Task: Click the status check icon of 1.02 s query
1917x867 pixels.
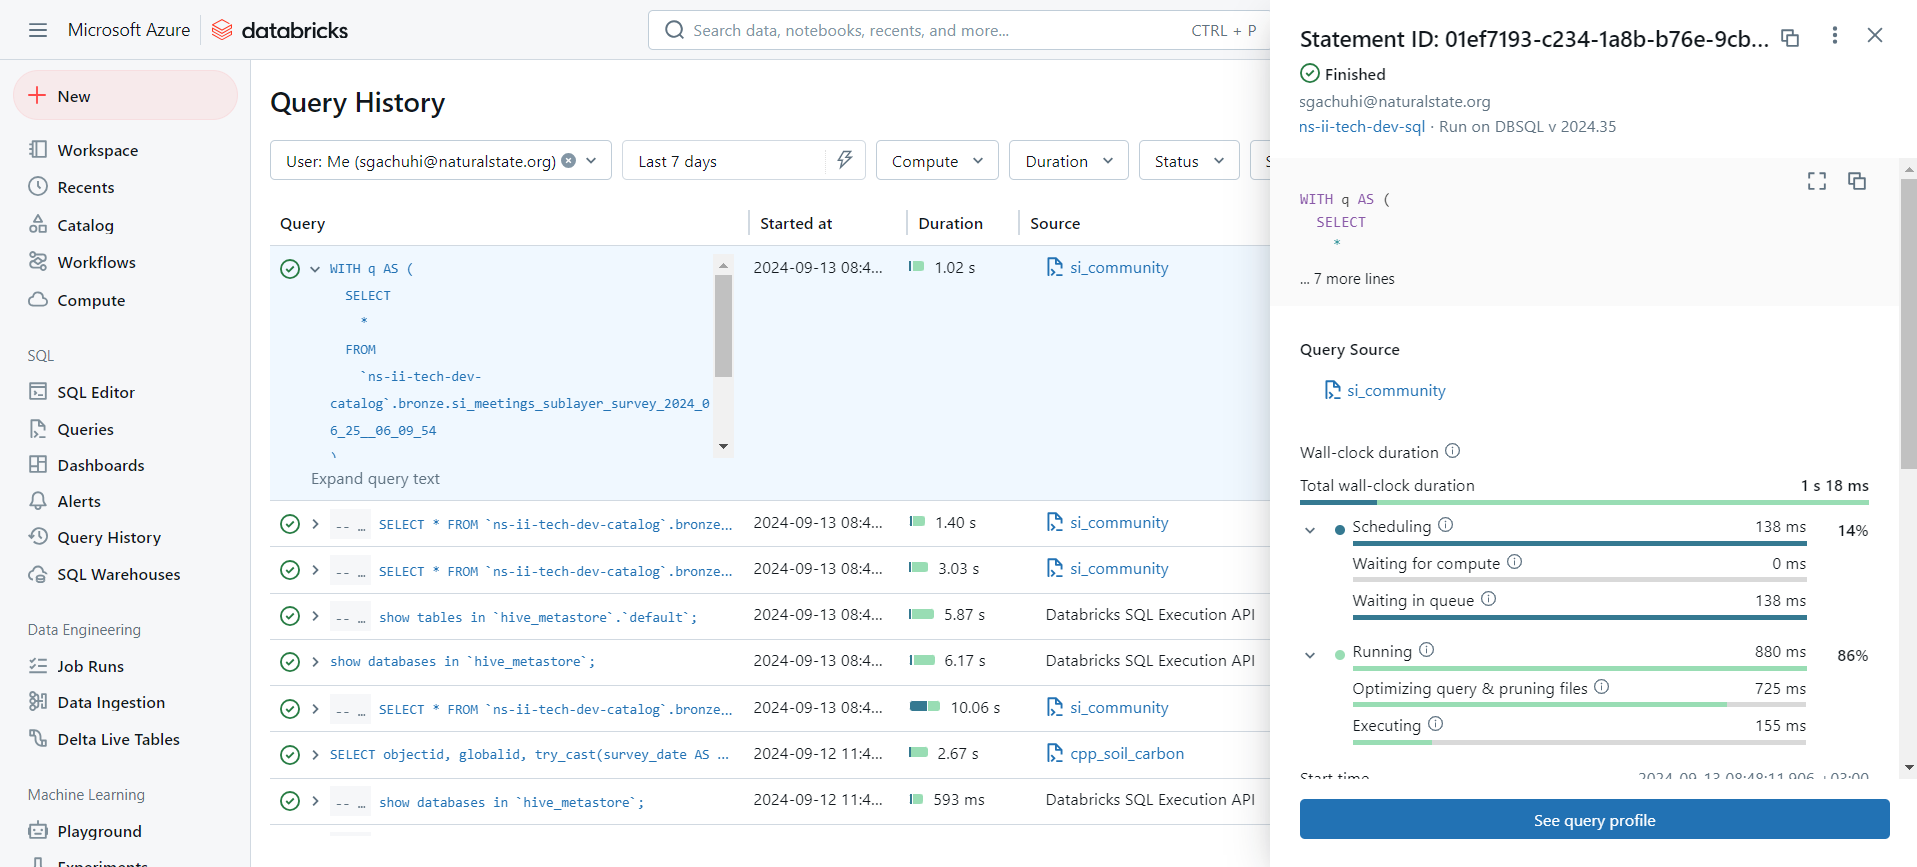Action: (x=290, y=269)
